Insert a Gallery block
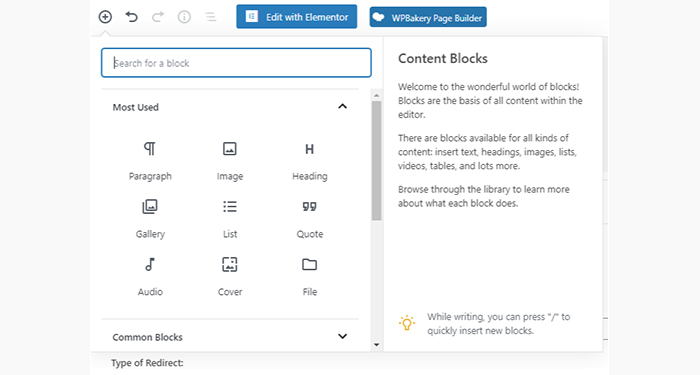The height and width of the screenshot is (375, 700). pos(150,219)
